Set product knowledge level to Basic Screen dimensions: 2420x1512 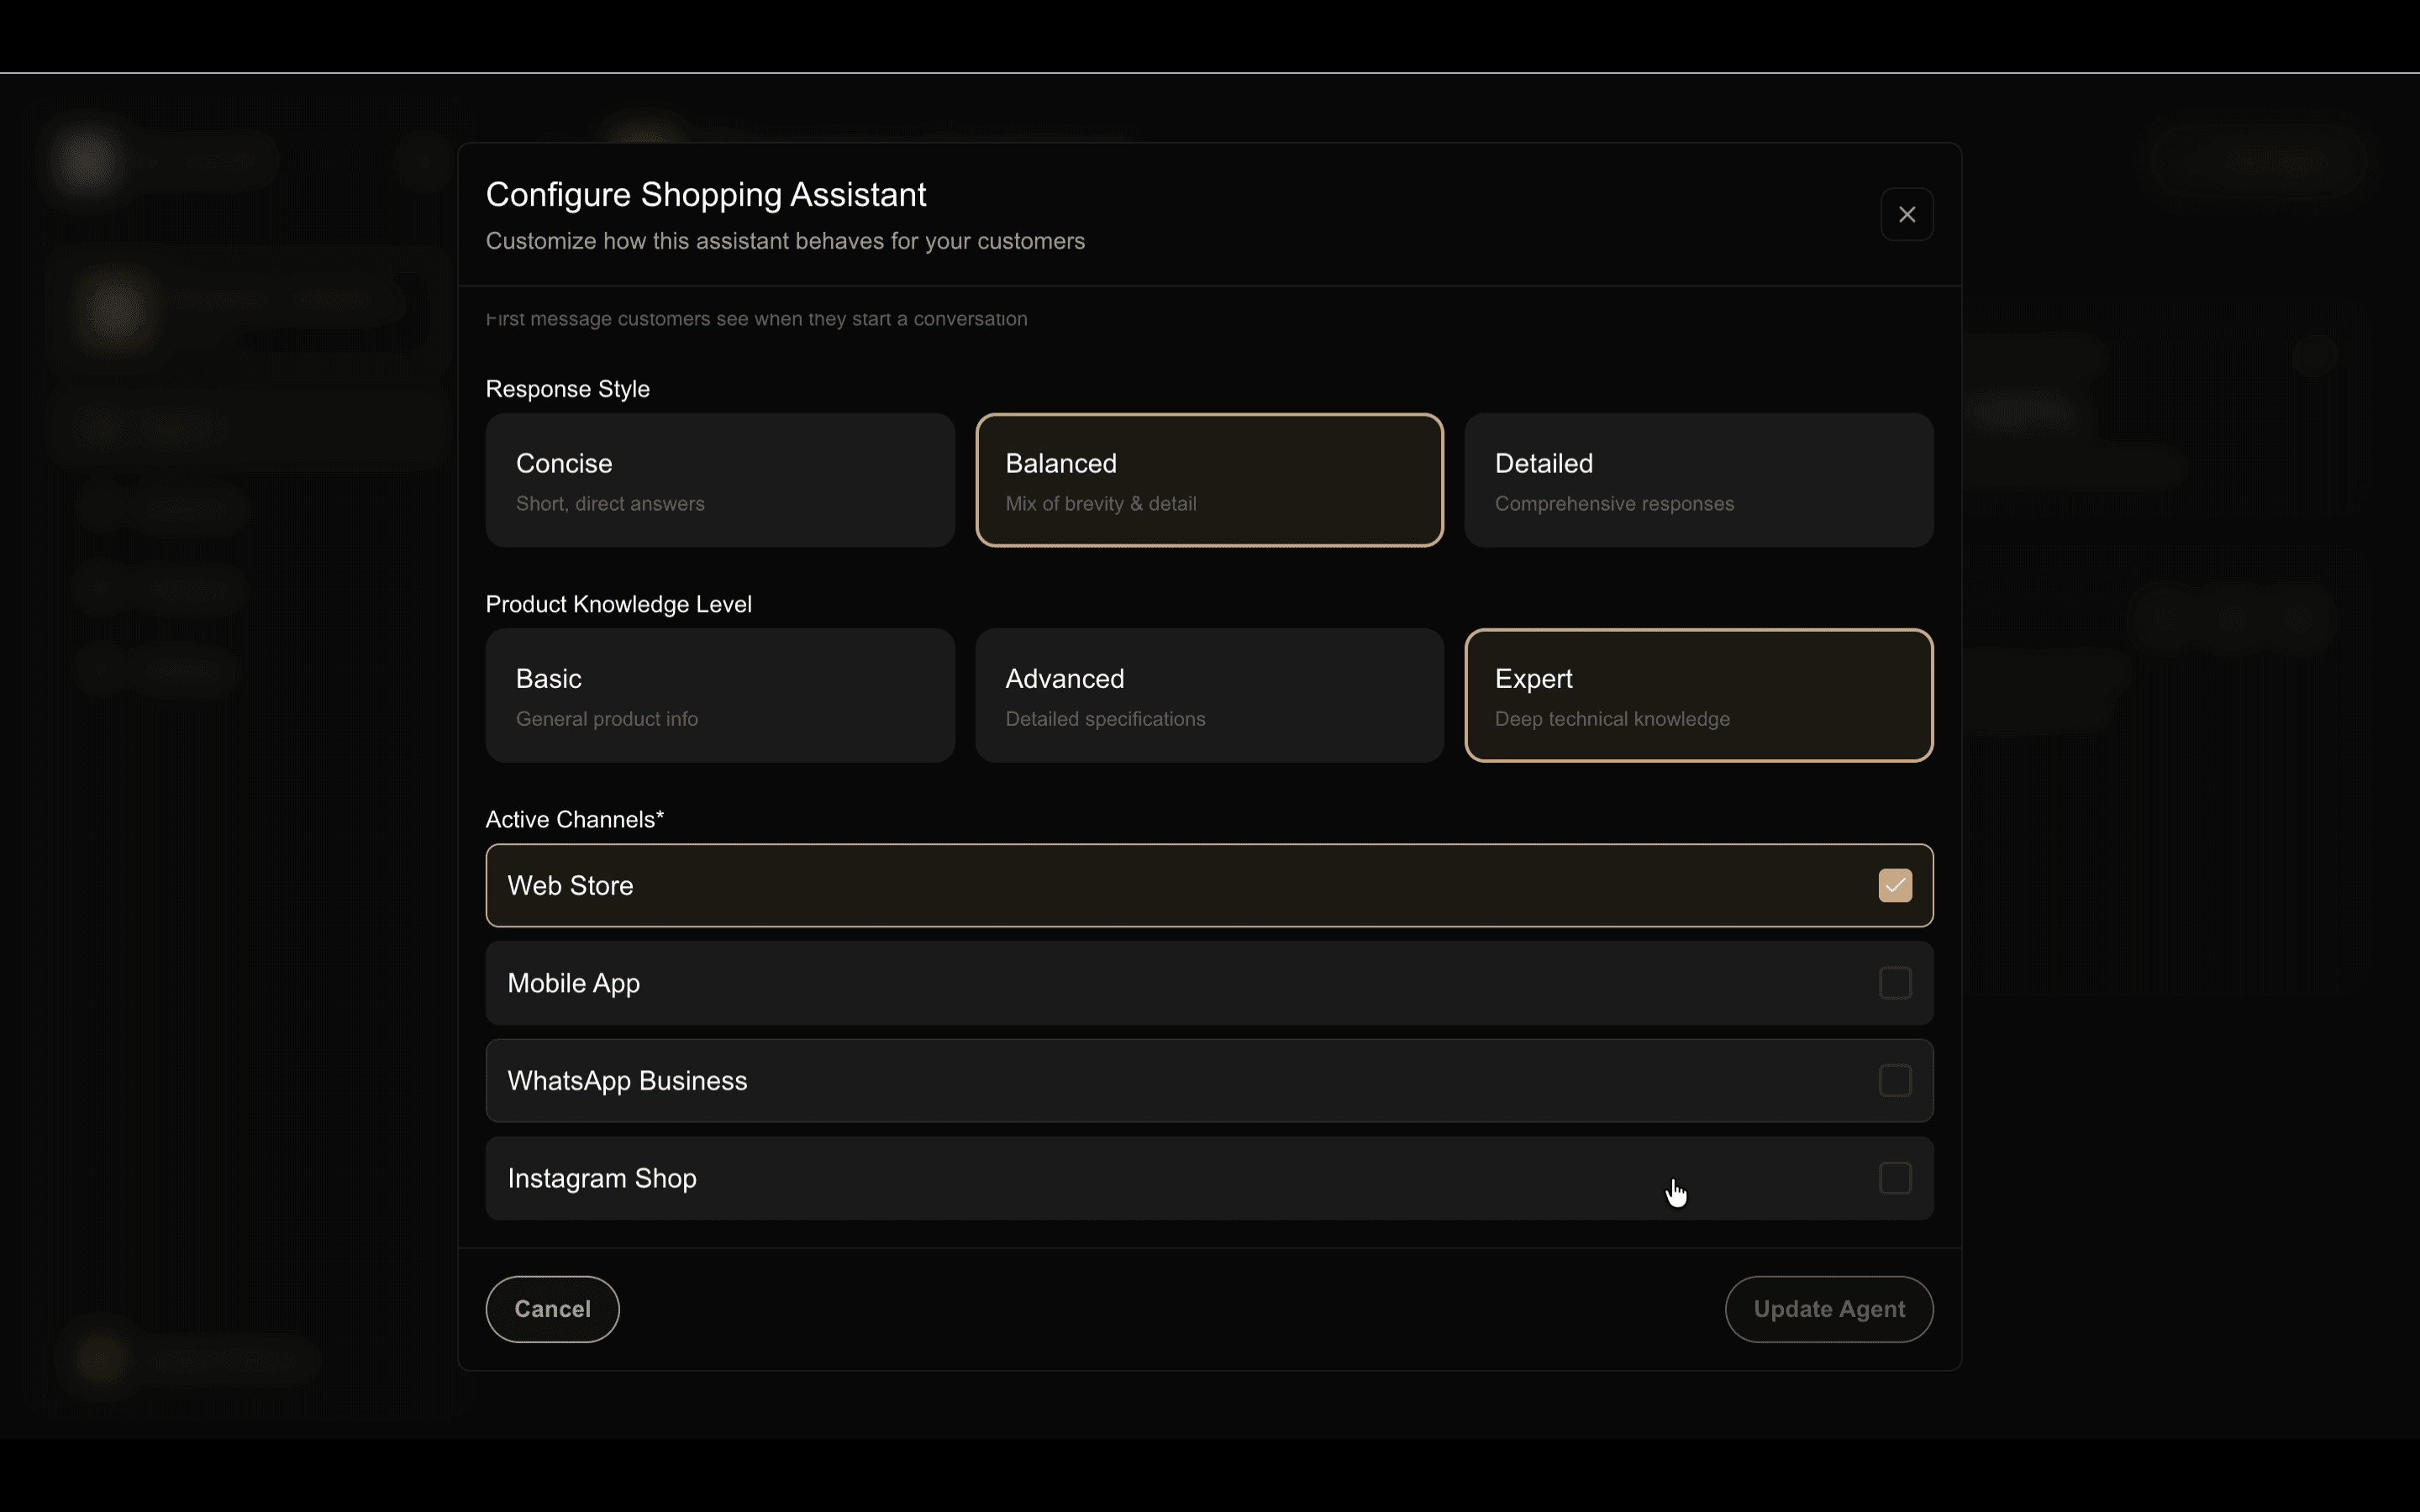click(x=719, y=695)
